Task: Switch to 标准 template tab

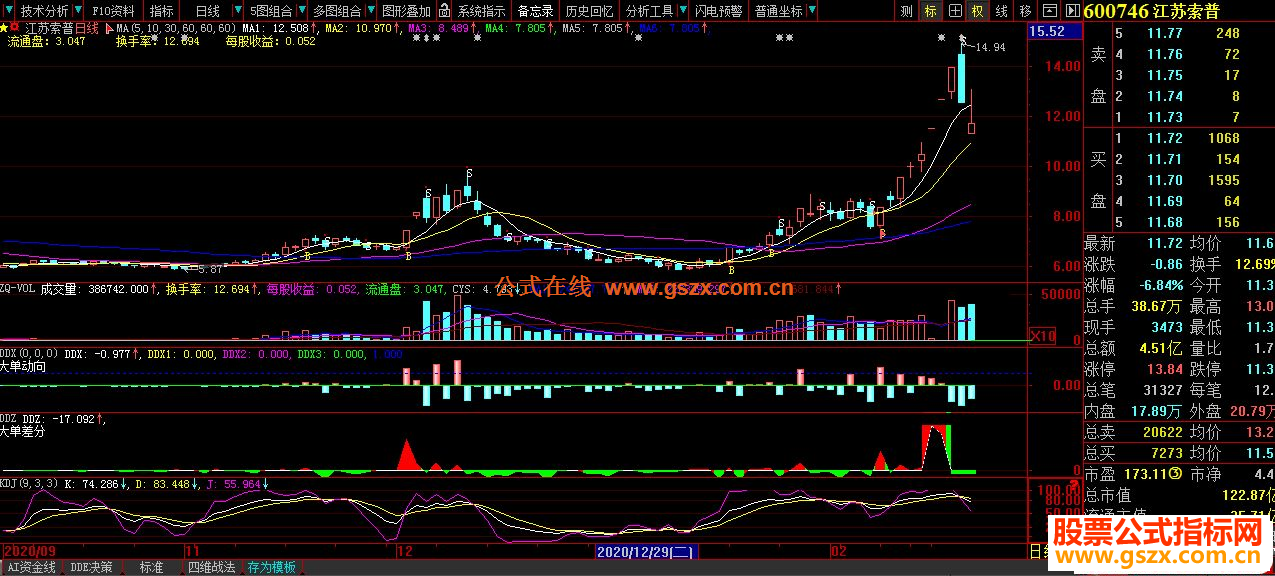Action: 151,567
